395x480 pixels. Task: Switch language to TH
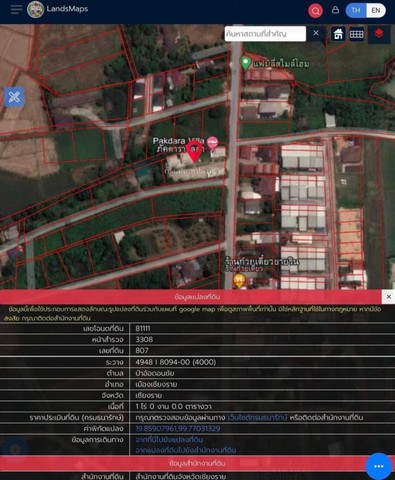pos(356,10)
